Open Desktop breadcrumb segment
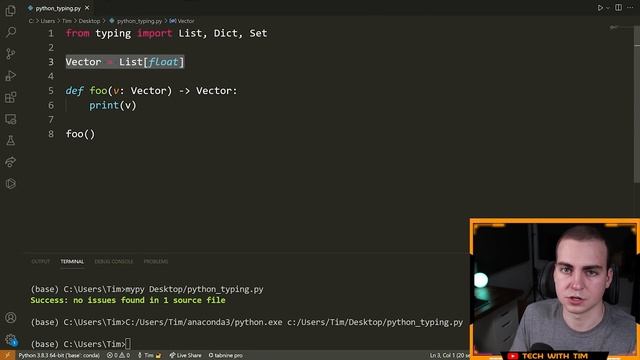 (89, 21)
